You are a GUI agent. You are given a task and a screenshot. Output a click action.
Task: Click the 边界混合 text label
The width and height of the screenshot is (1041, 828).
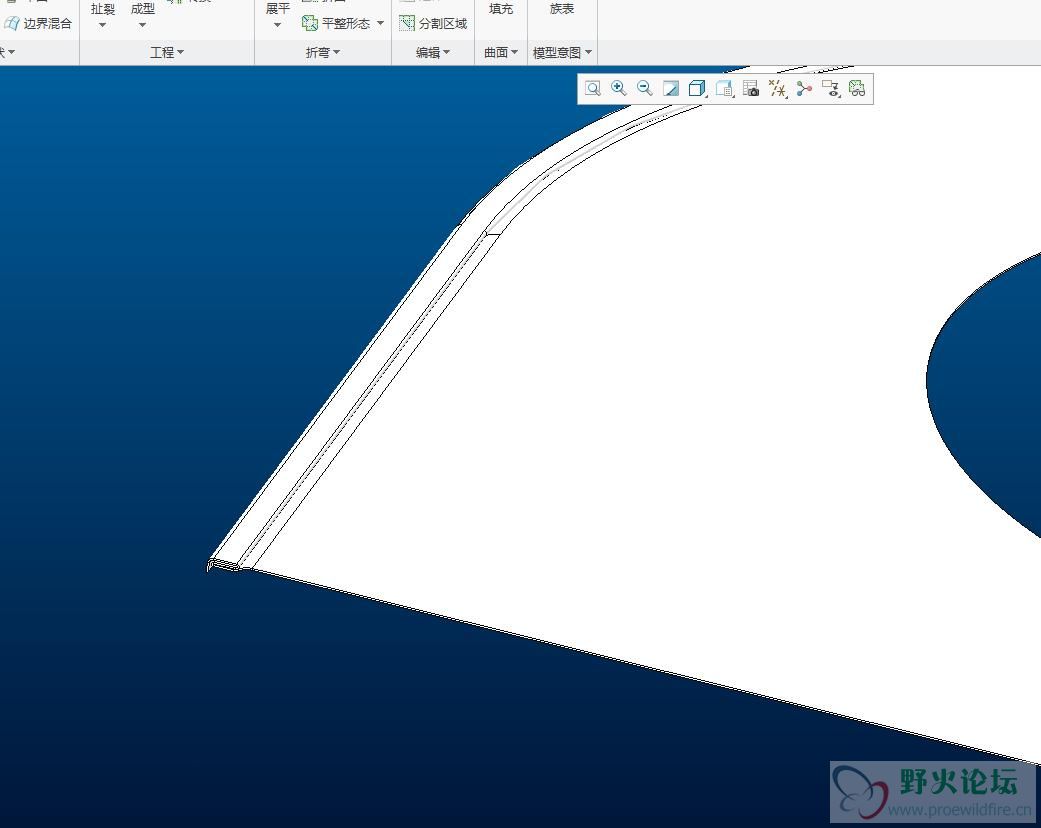pyautogui.click(x=48, y=23)
